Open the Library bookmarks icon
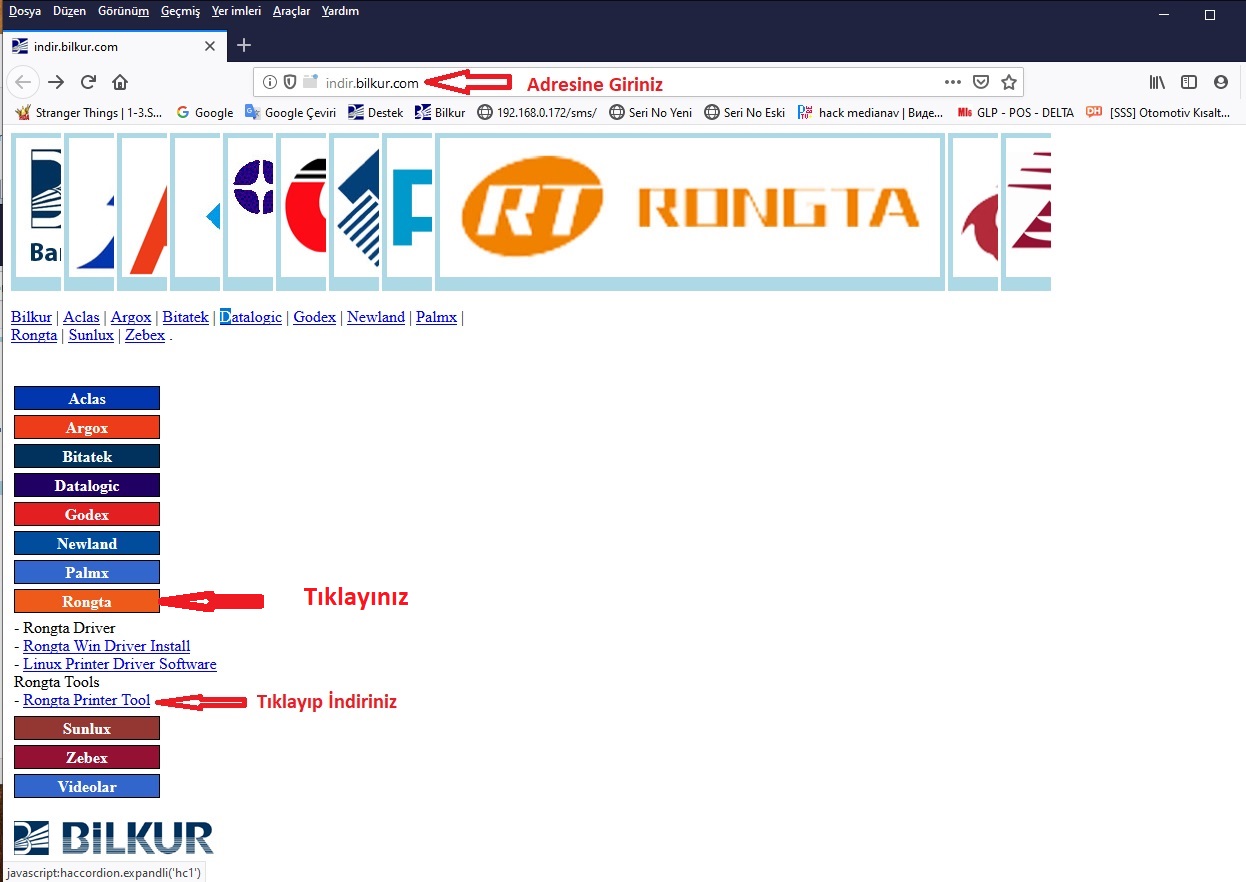Viewport: 1246px width, 882px height. (1157, 82)
